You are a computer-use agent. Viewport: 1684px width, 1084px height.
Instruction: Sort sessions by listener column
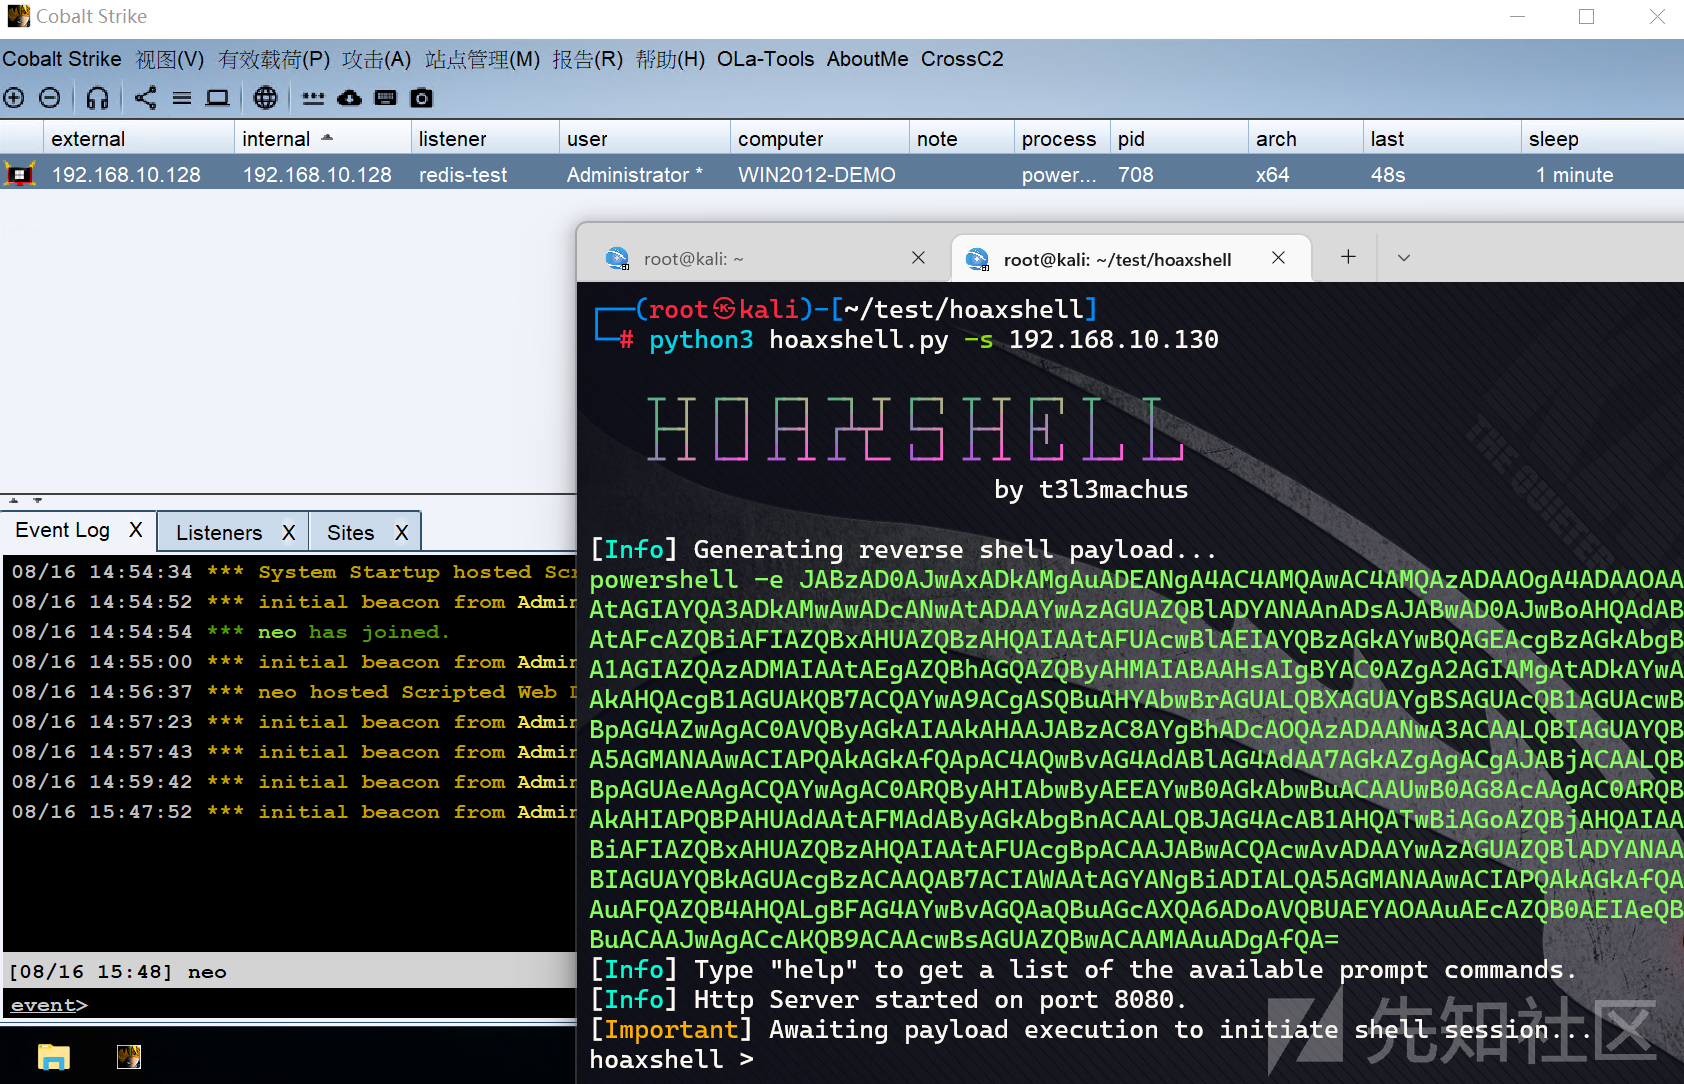[484, 139]
